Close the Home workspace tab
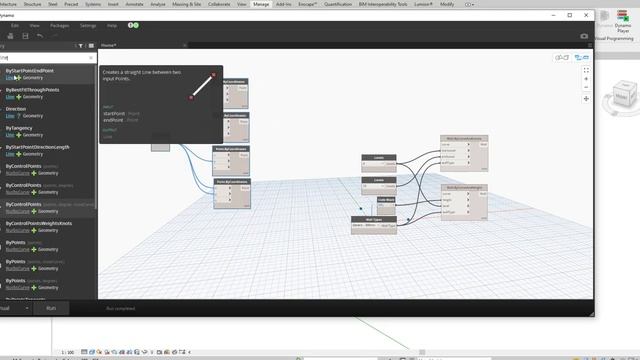This screenshot has width=640, height=360. [x=184, y=45]
